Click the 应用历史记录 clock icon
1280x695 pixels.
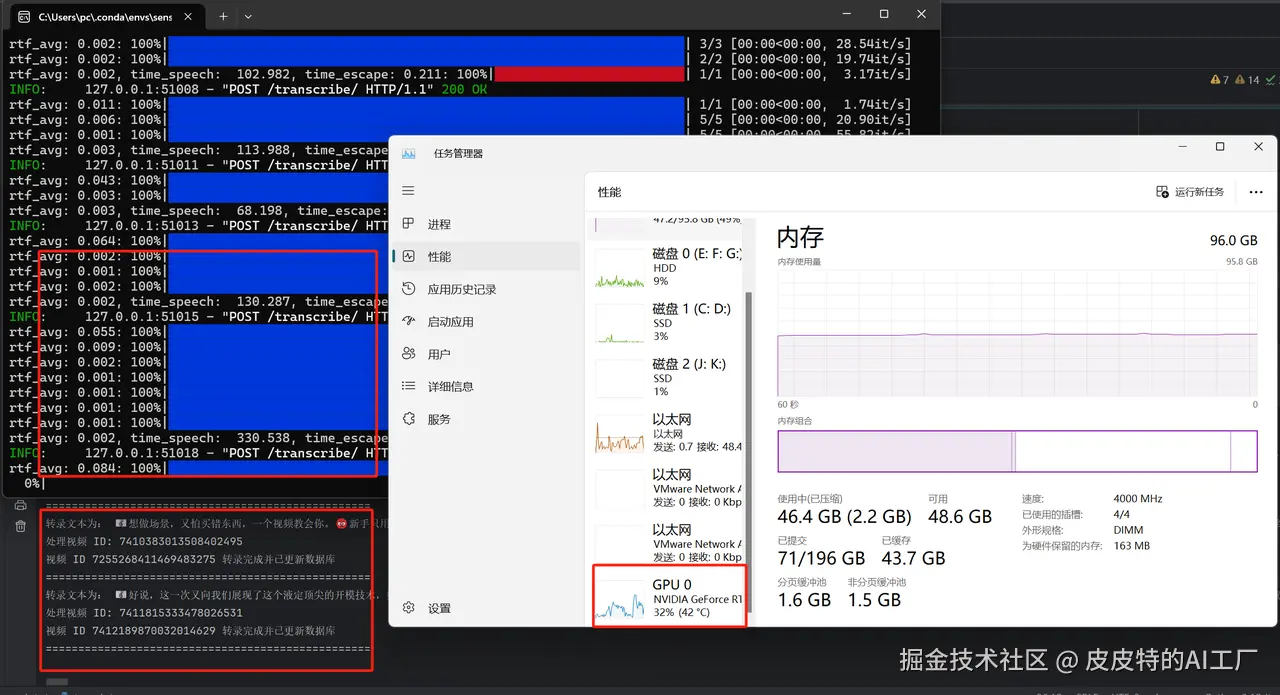tap(408, 289)
